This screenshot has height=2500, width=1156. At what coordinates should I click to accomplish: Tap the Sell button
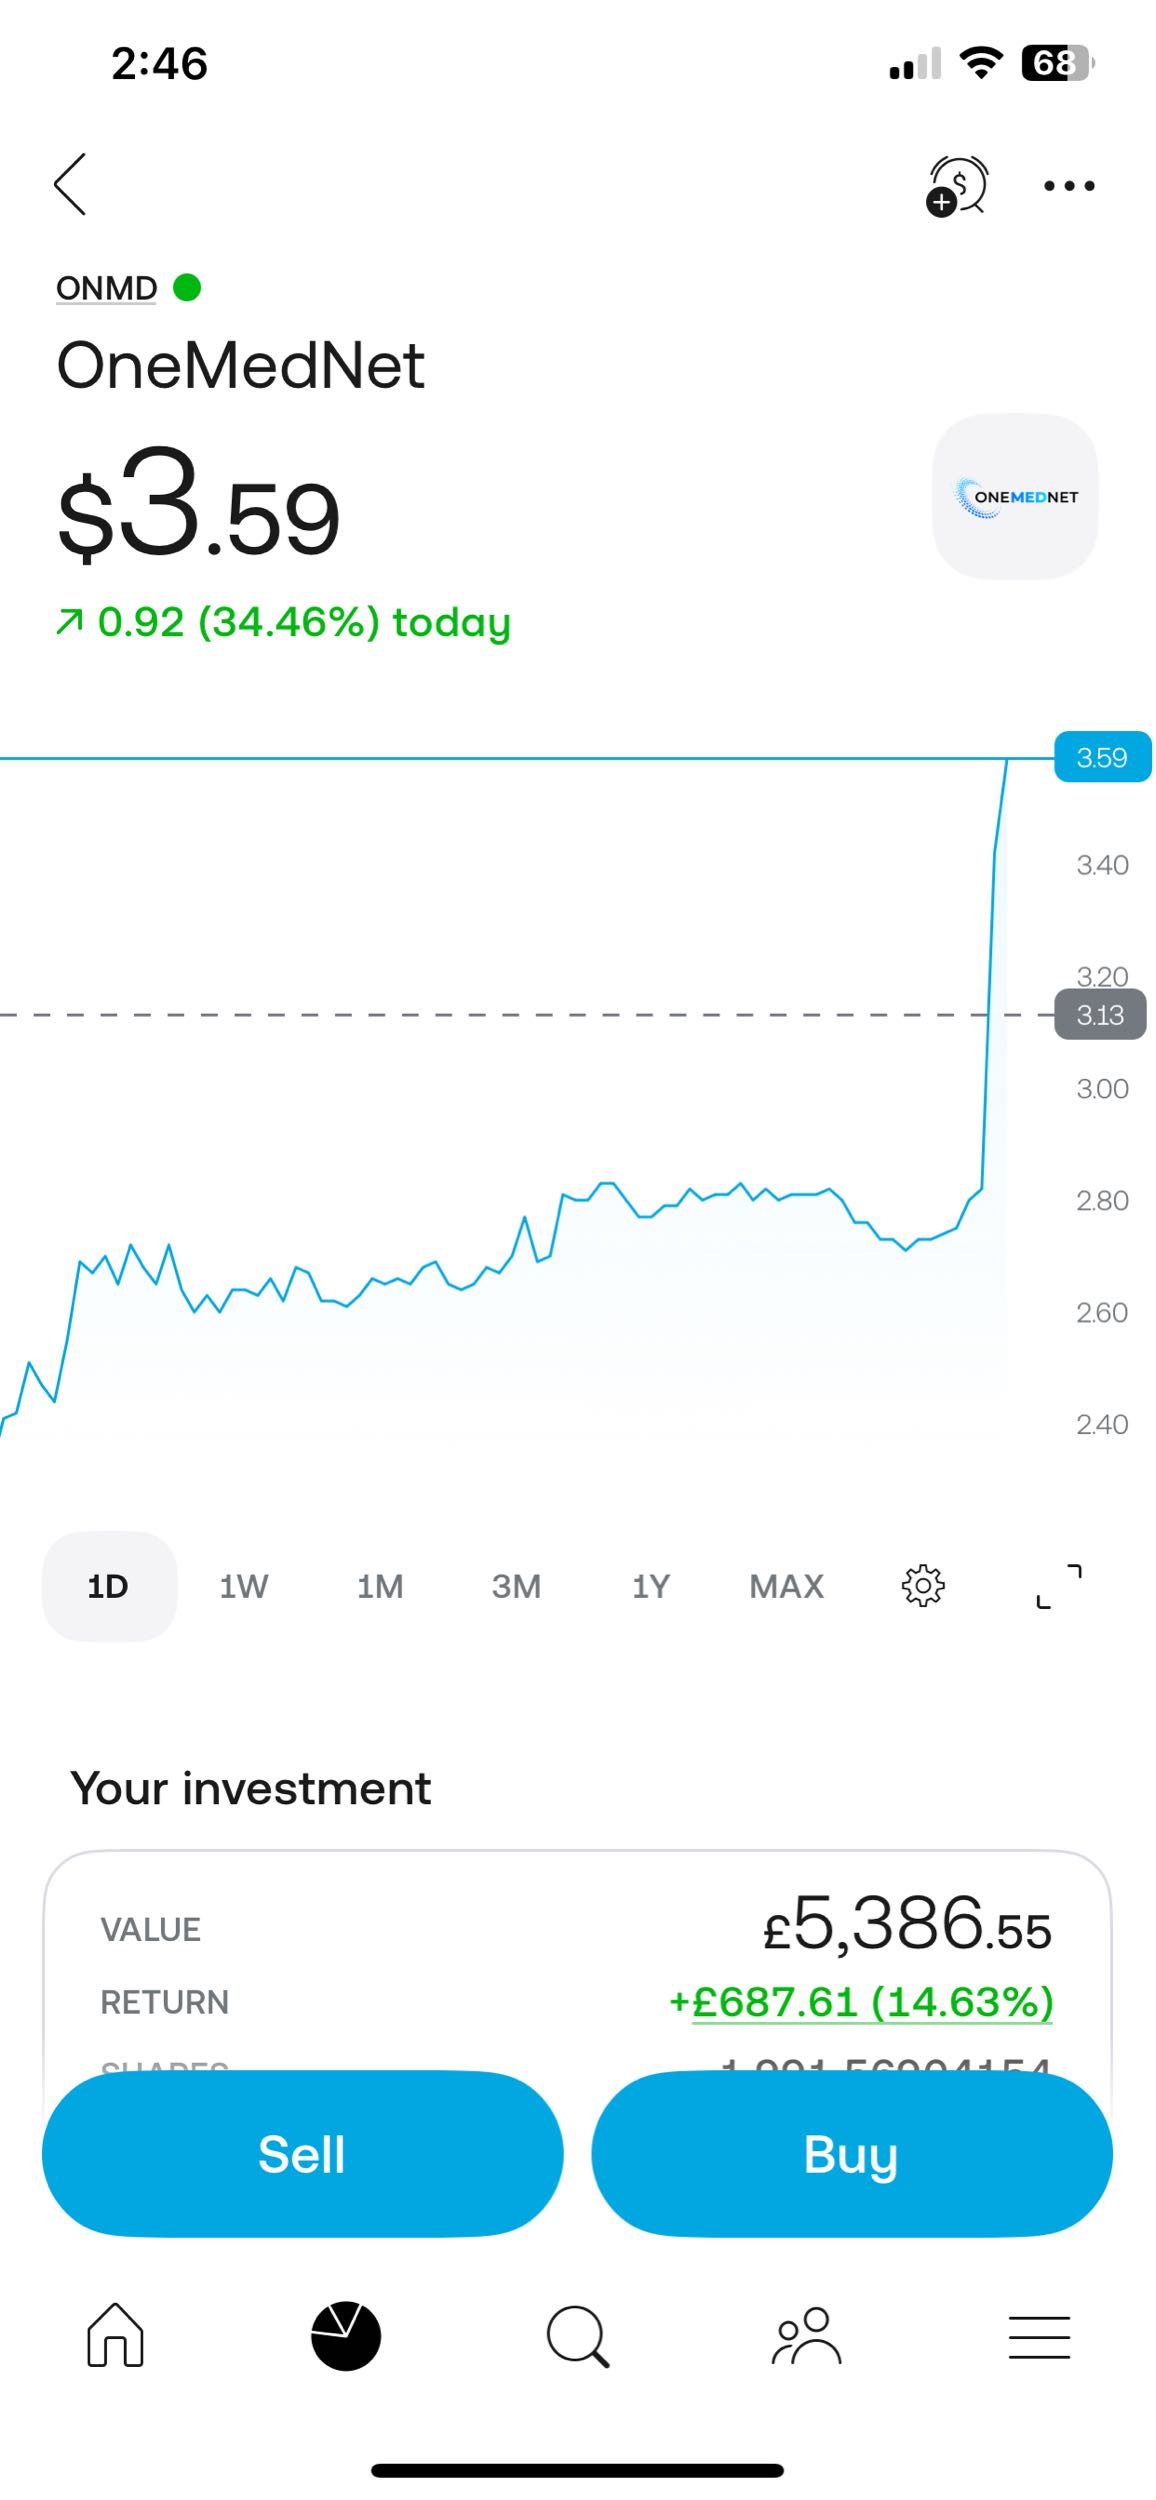tap(302, 2153)
